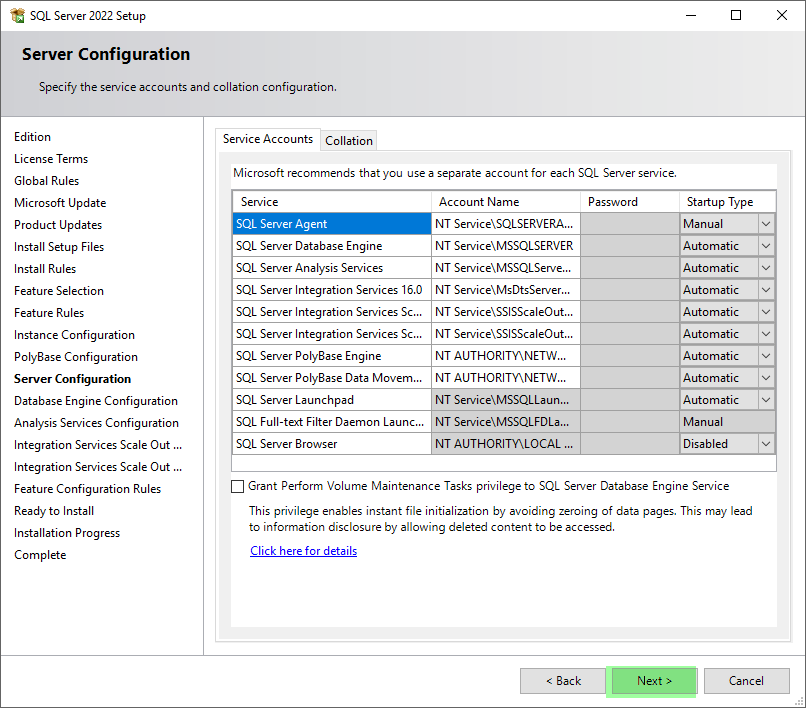Select the Service Accounts tab
Screen dimensions: 806x708
(267, 140)
